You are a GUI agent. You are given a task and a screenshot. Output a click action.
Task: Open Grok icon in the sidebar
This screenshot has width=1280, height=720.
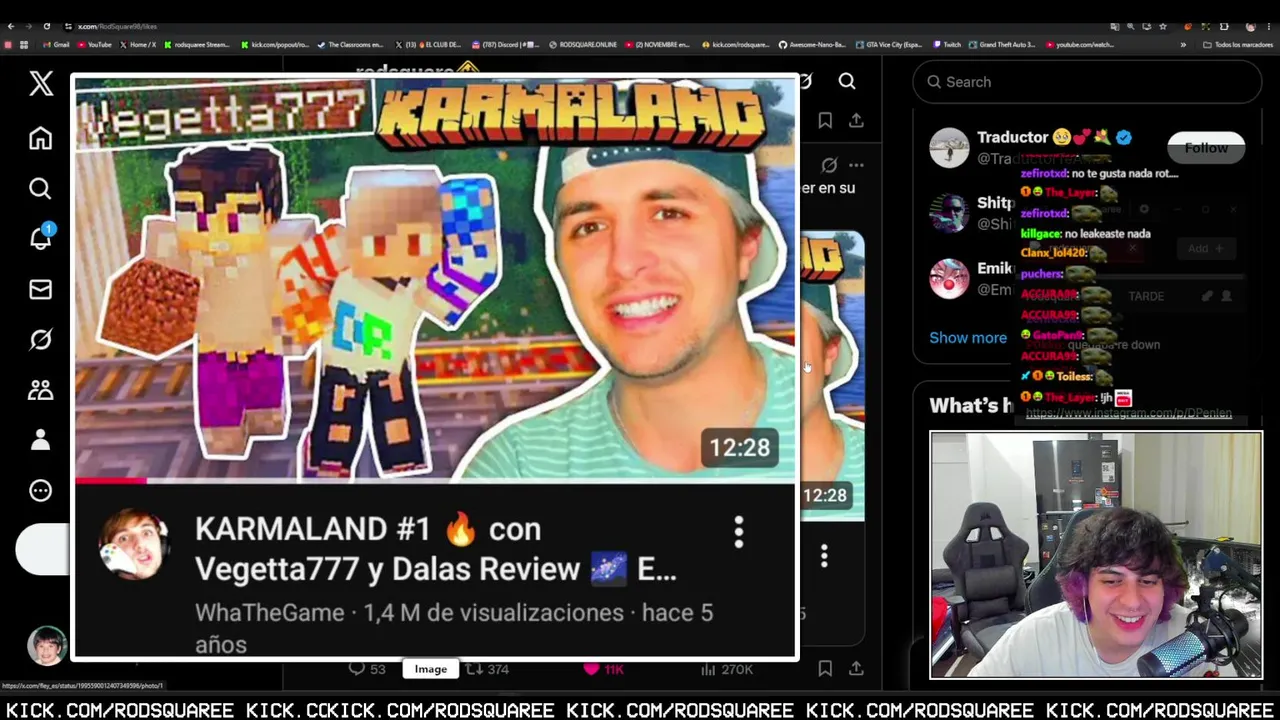click(x=40, y=340)
